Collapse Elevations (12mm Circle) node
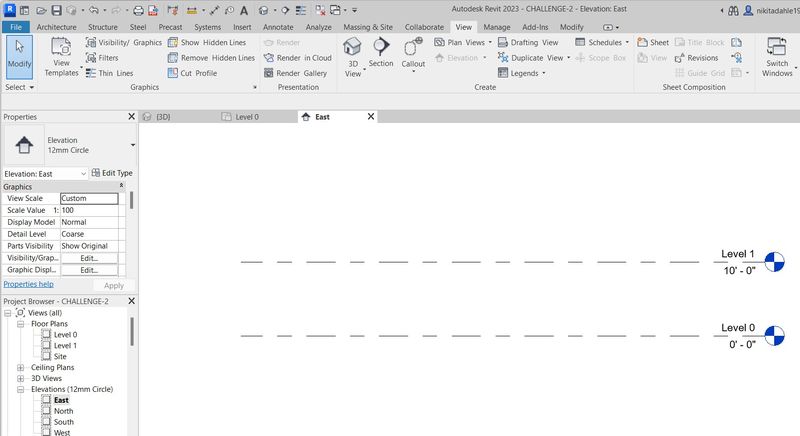800x436 pixels. point(20,389)
